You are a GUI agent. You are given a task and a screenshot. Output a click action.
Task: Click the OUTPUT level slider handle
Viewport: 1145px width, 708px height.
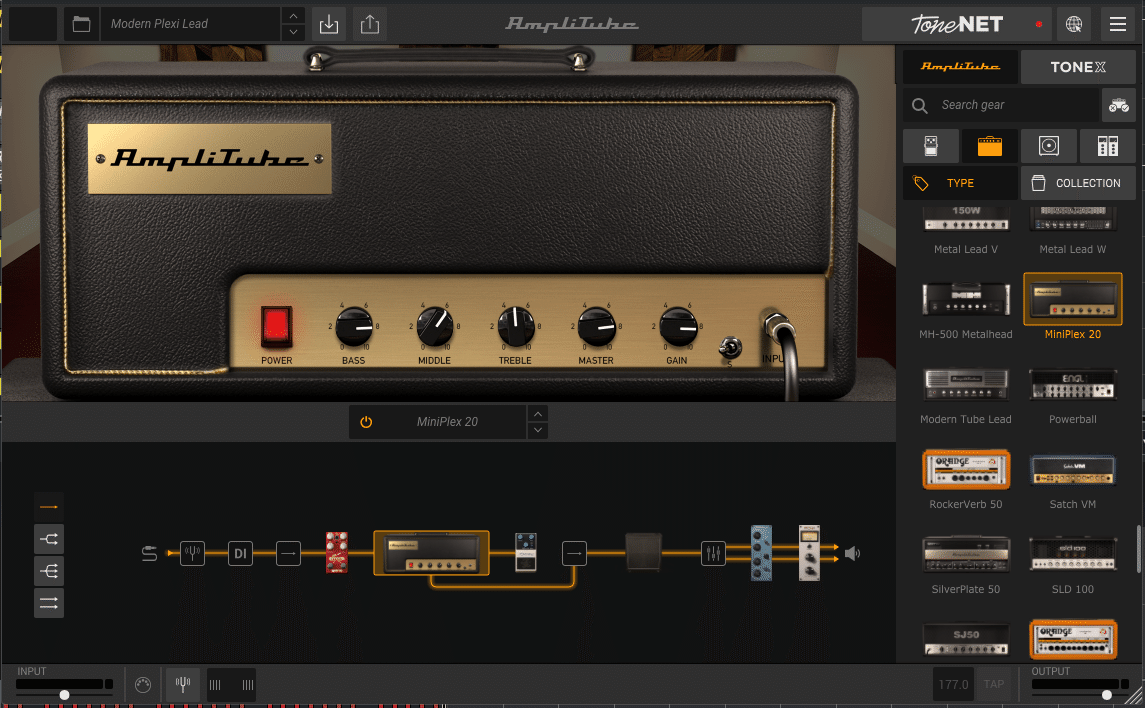click(1107, 696)
